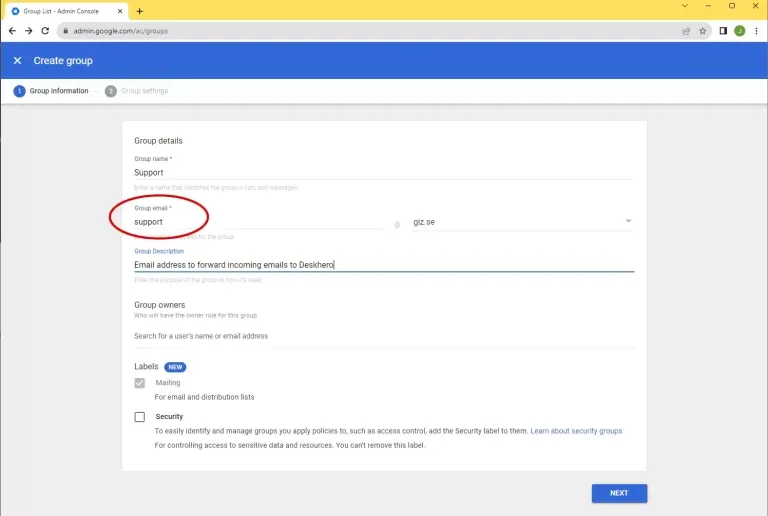Click the Create group title

(x=63, y=61)
